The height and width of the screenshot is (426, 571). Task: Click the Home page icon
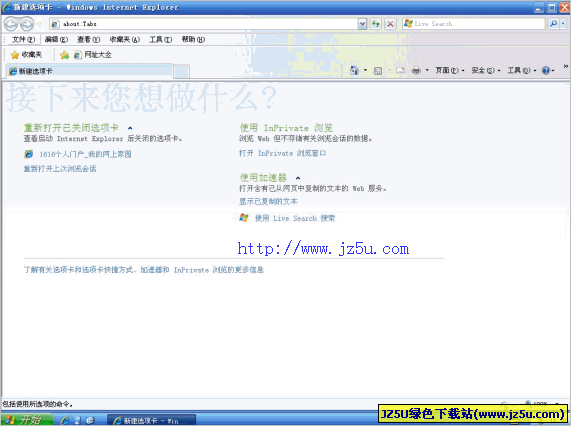pyautogui.click(x=354, y=70)
